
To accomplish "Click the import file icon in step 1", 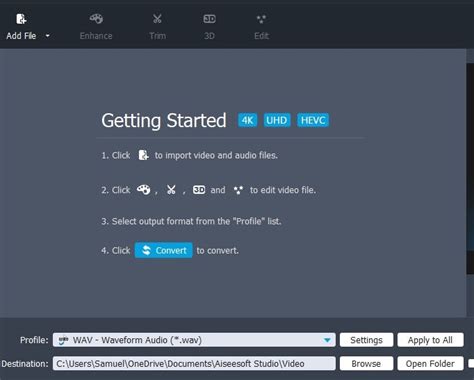I will pyautogui.click(x=143, y=155).
